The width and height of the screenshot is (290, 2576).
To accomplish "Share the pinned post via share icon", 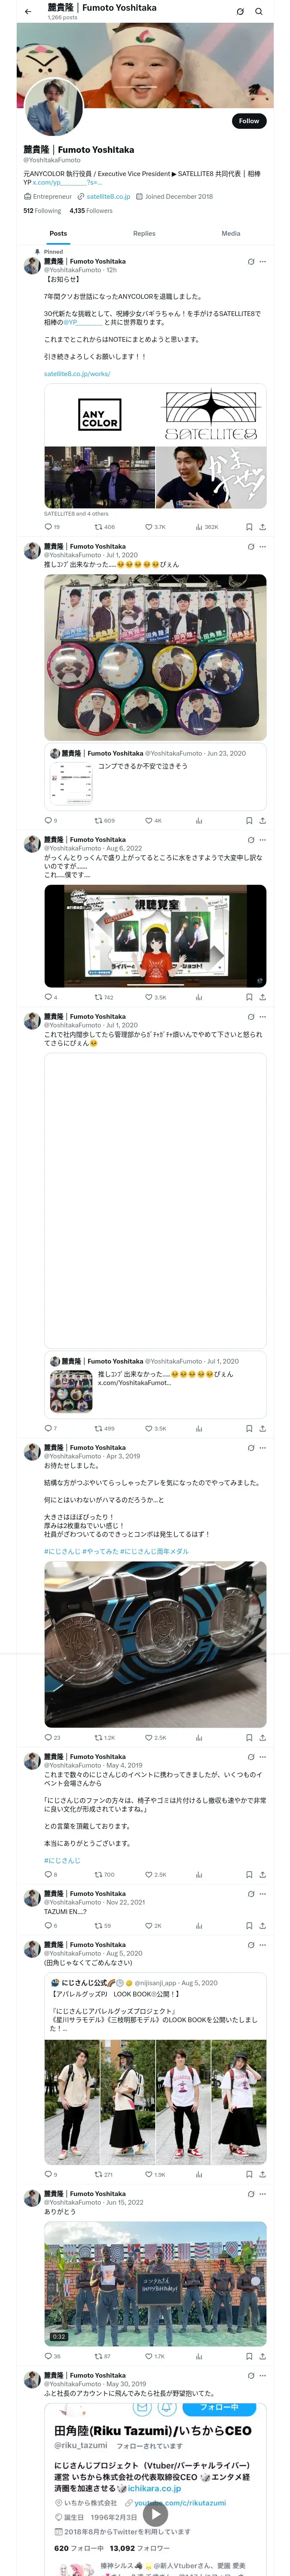I will pos(262,527).
